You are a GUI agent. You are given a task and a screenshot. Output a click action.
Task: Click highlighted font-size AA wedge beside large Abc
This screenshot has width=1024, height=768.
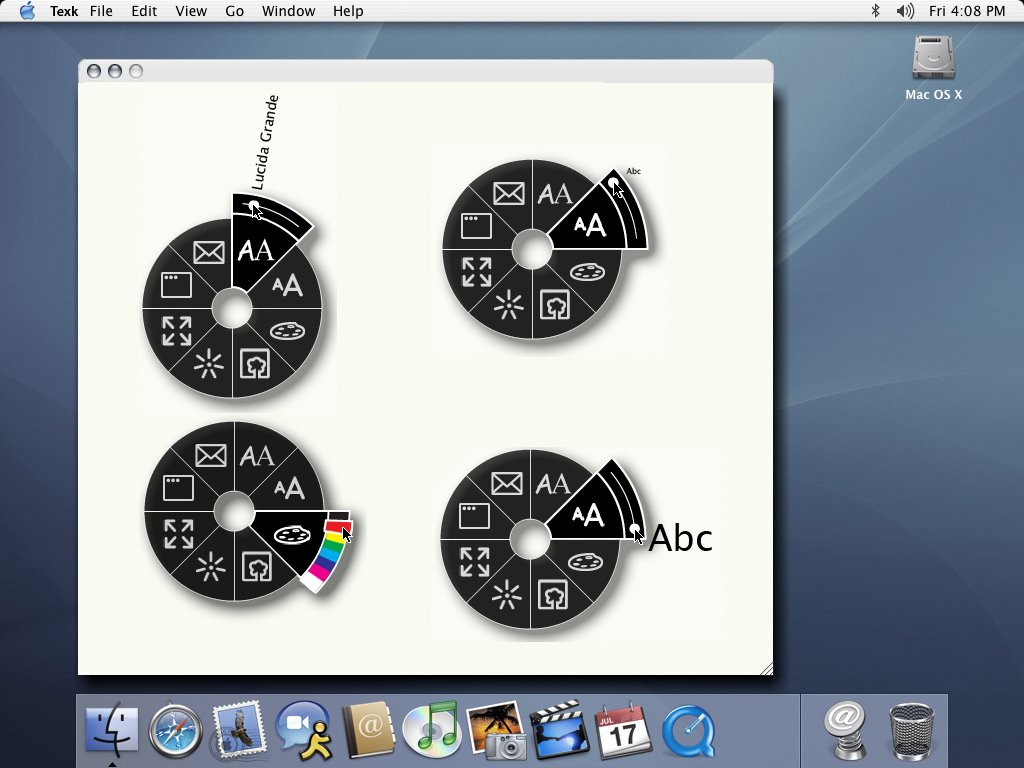click(x=589, y=515)
